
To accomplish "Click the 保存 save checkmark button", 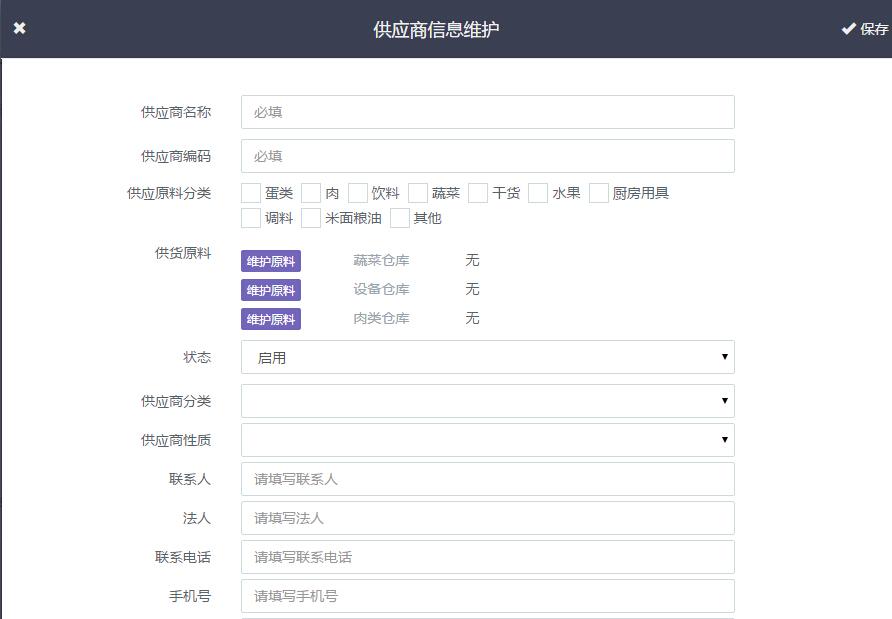I will pos(864,29).
